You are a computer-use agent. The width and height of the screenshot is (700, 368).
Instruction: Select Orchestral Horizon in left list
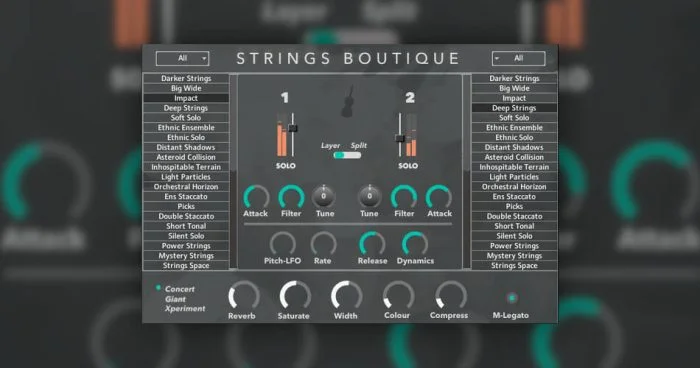186,186
